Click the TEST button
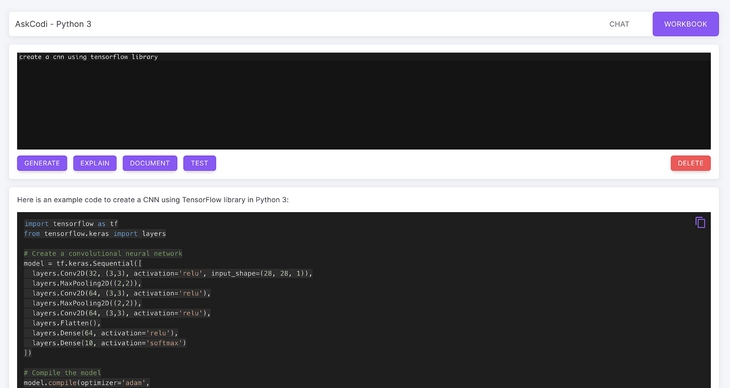 click(x=199, y=163)
